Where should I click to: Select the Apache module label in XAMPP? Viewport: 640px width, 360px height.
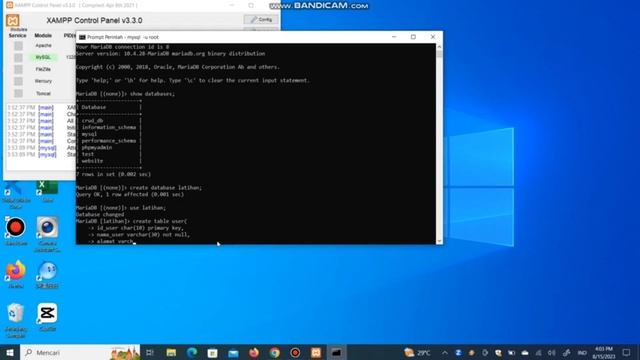click(x=43, y=46)
